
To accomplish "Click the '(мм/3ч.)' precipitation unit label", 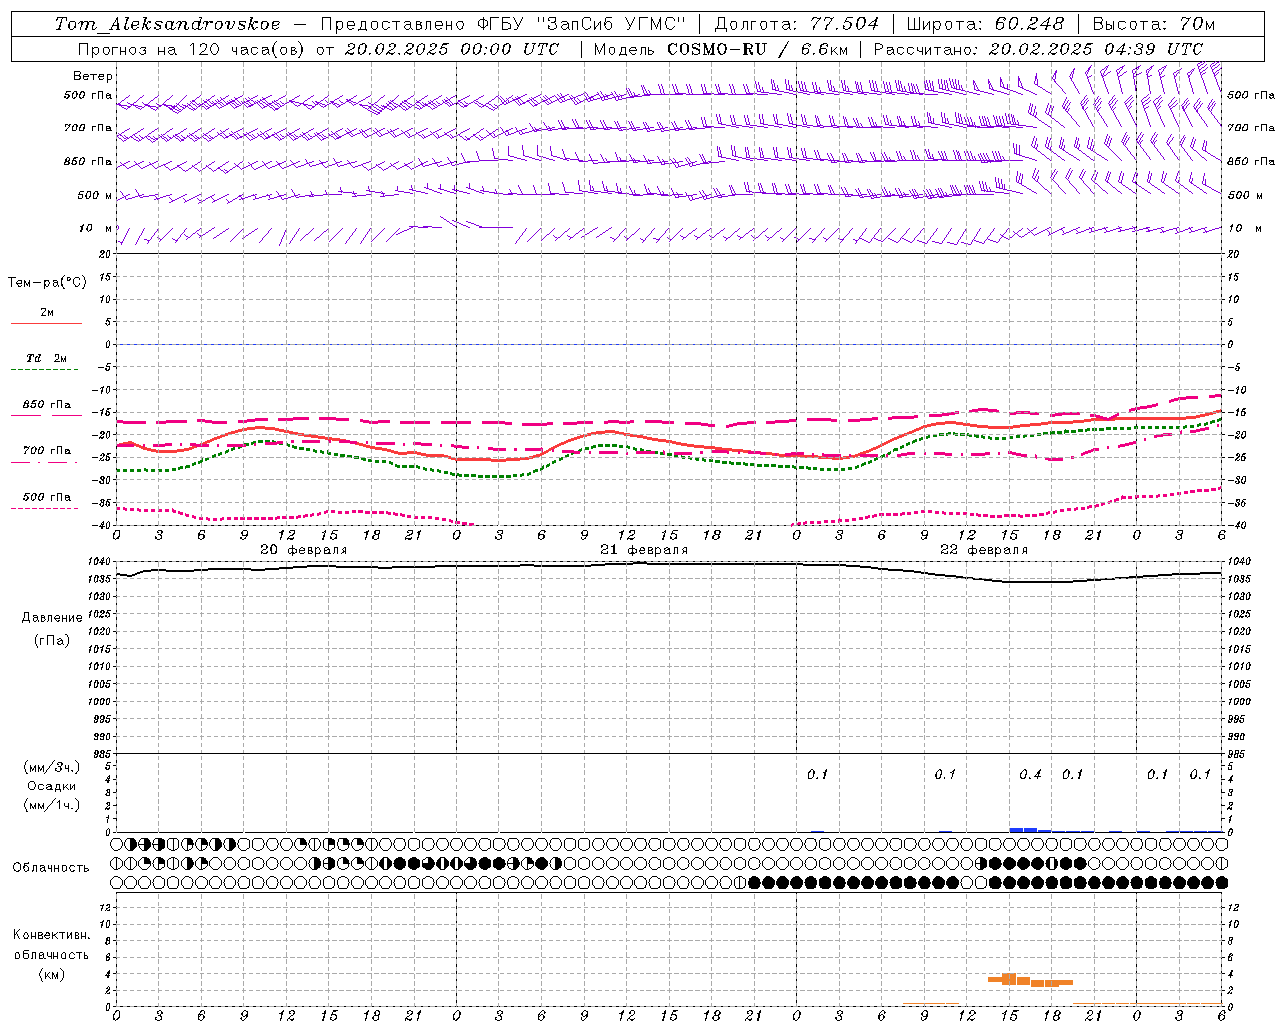I will pos(52,768).
